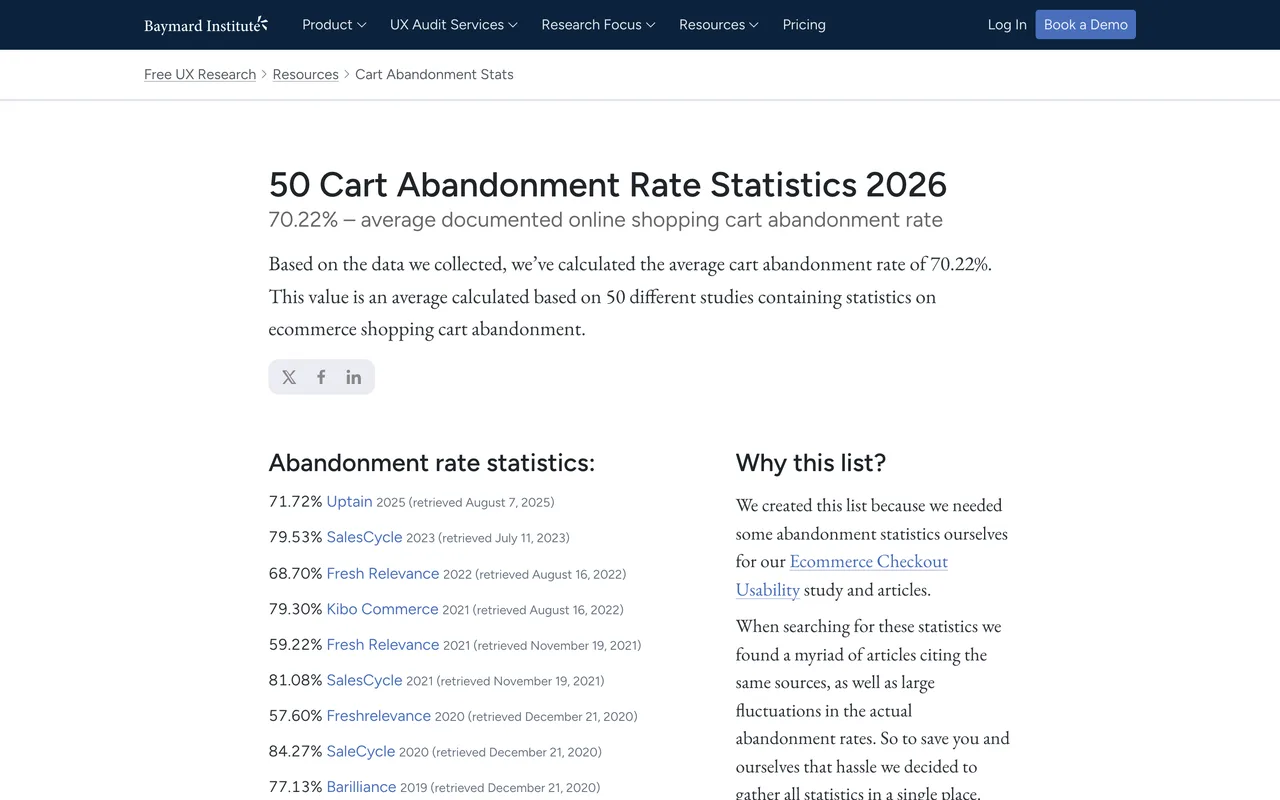Share on X (Twitter) icon

pos(289,377)
